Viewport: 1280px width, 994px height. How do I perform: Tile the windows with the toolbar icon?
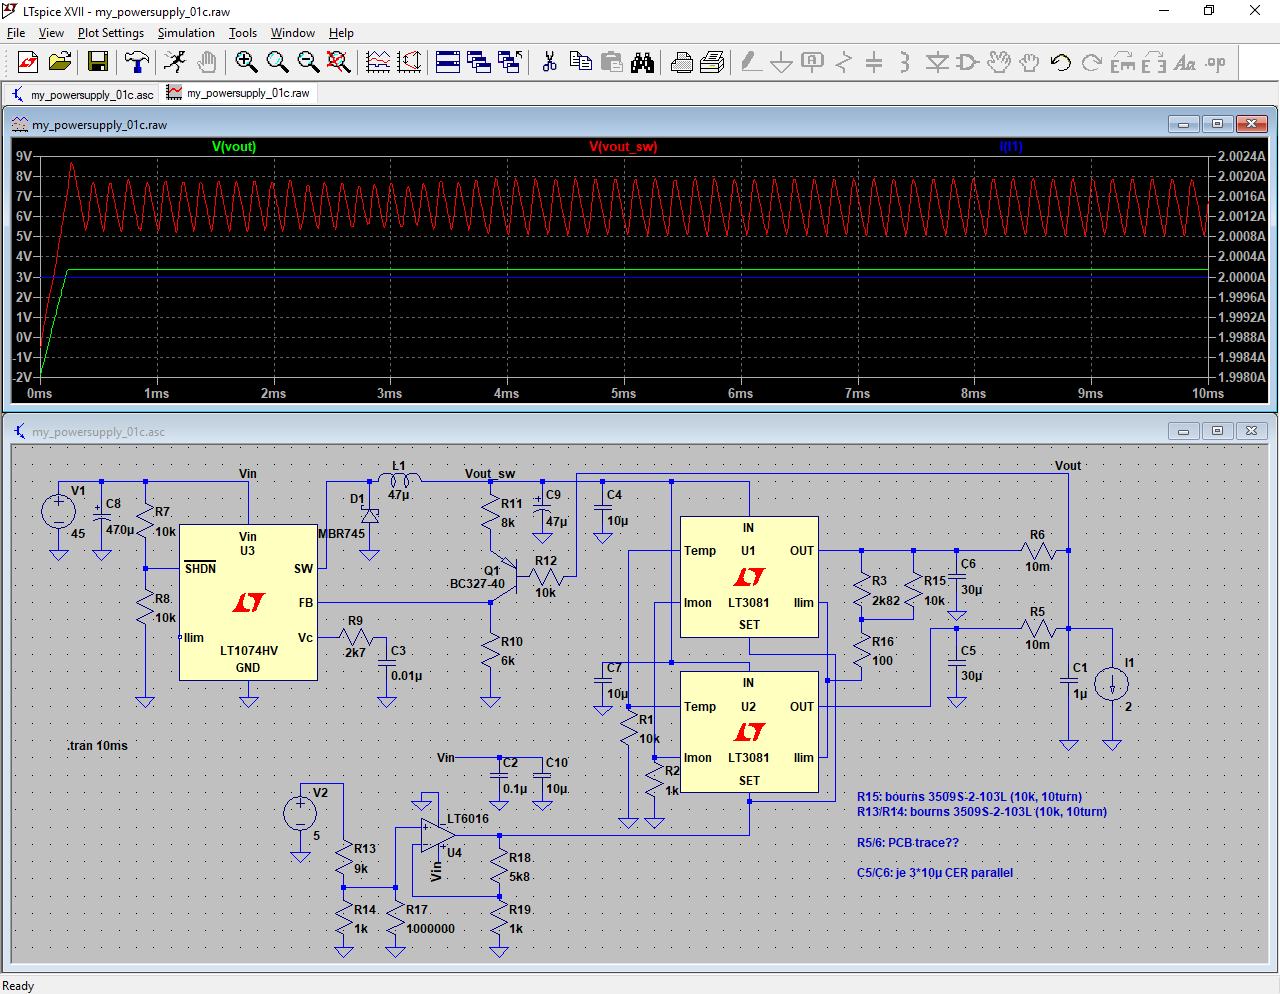tap(448, 62)
